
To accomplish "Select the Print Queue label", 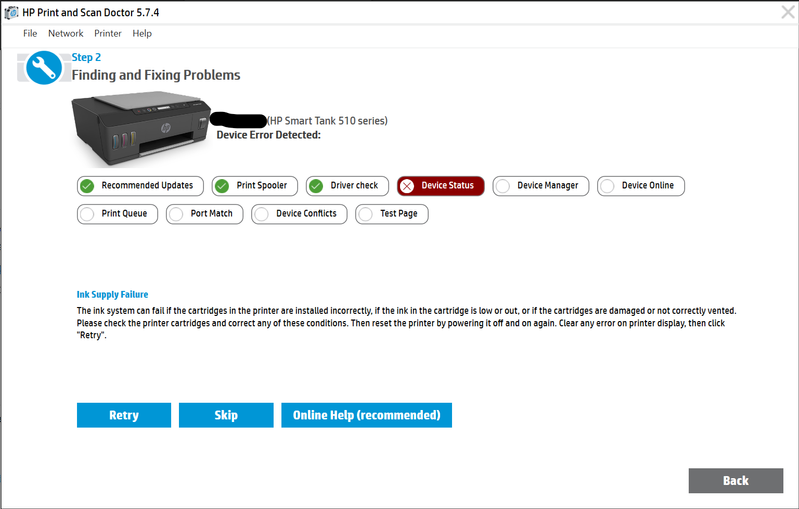I will click(124, 213).
